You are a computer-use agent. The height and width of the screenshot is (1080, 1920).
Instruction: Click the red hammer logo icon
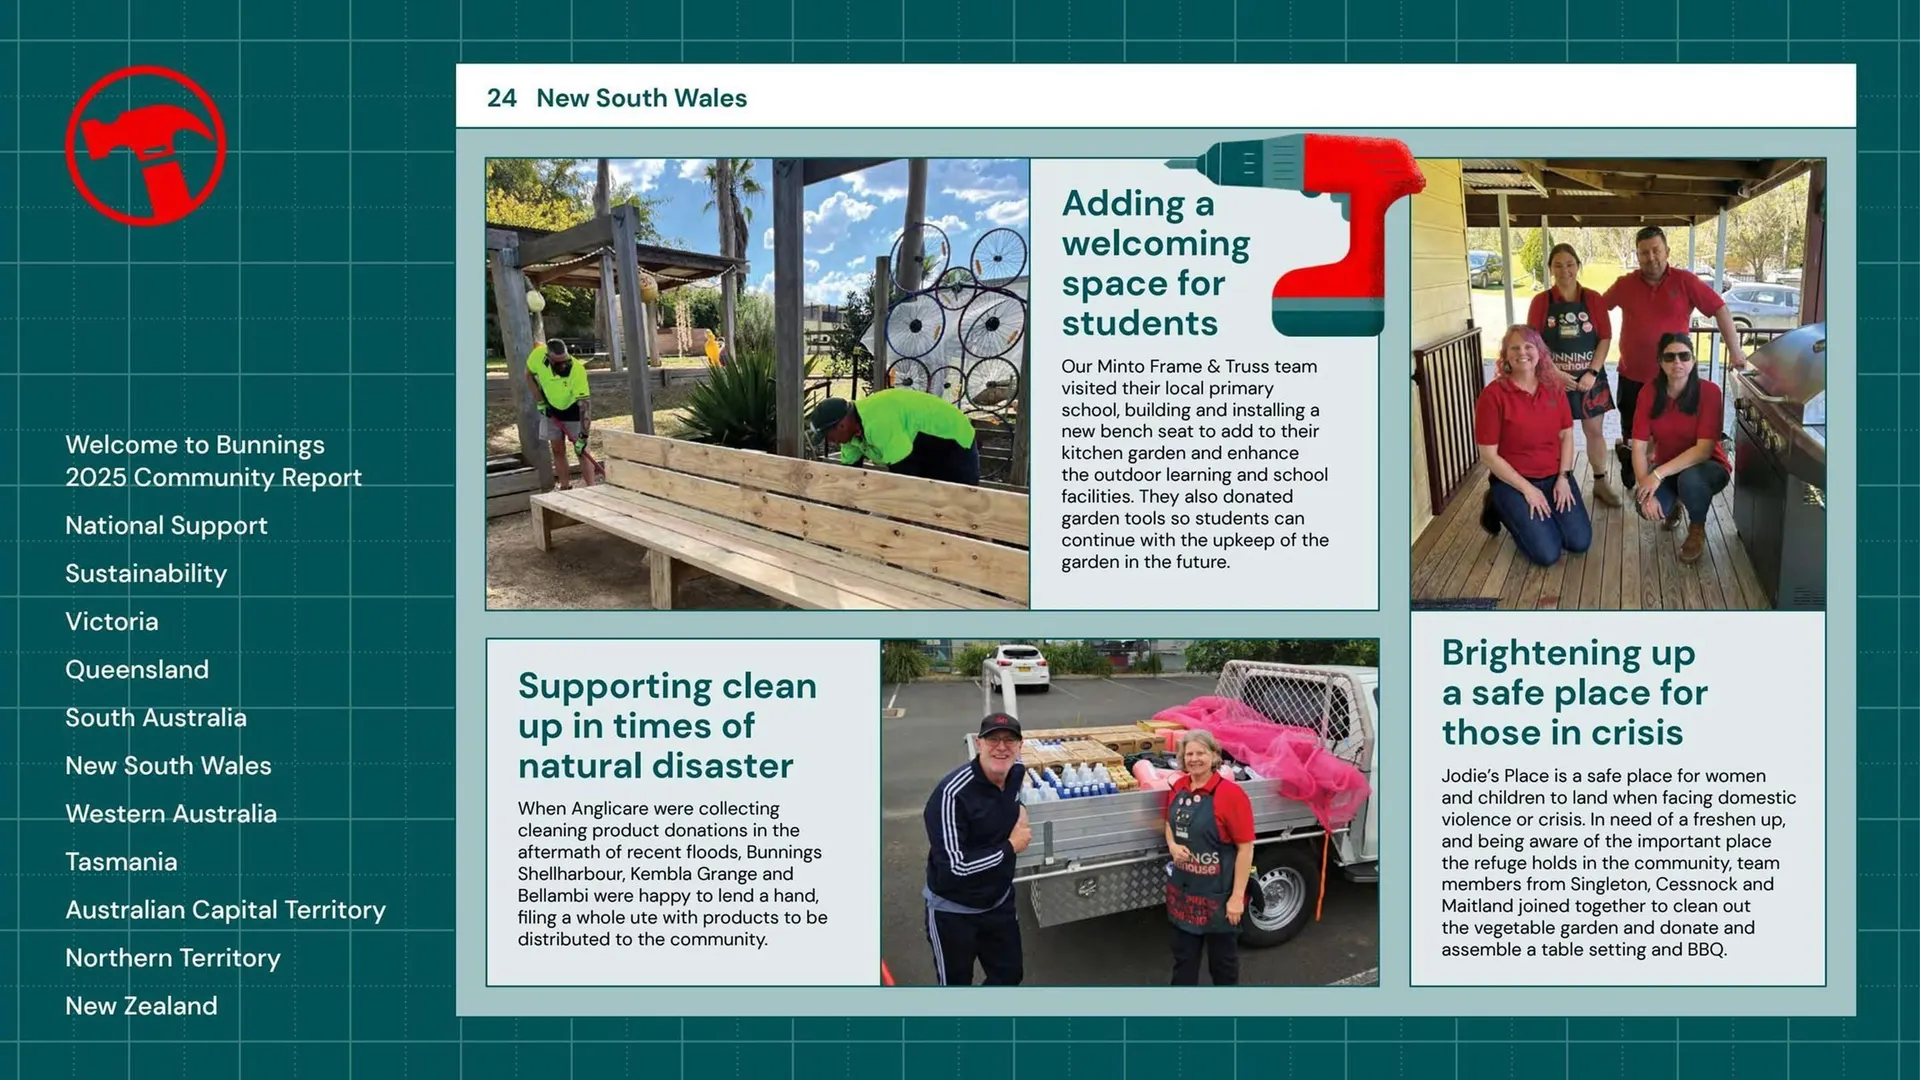pyautogui.click(x=146, y=148)
